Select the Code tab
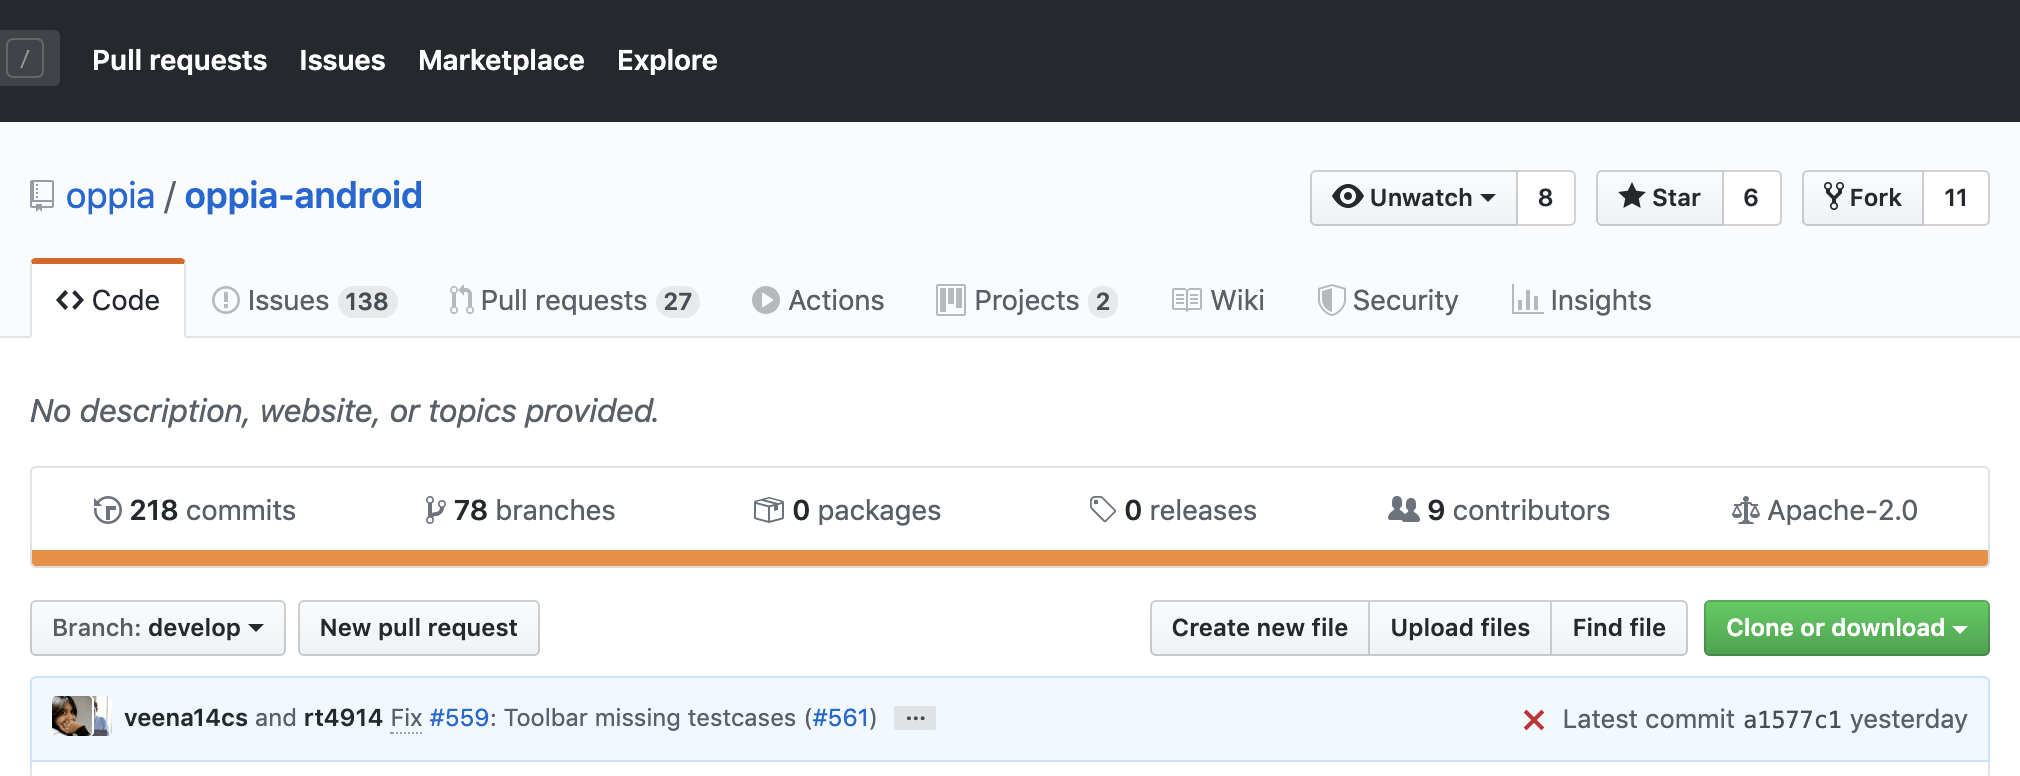 [x=108, y=300]
